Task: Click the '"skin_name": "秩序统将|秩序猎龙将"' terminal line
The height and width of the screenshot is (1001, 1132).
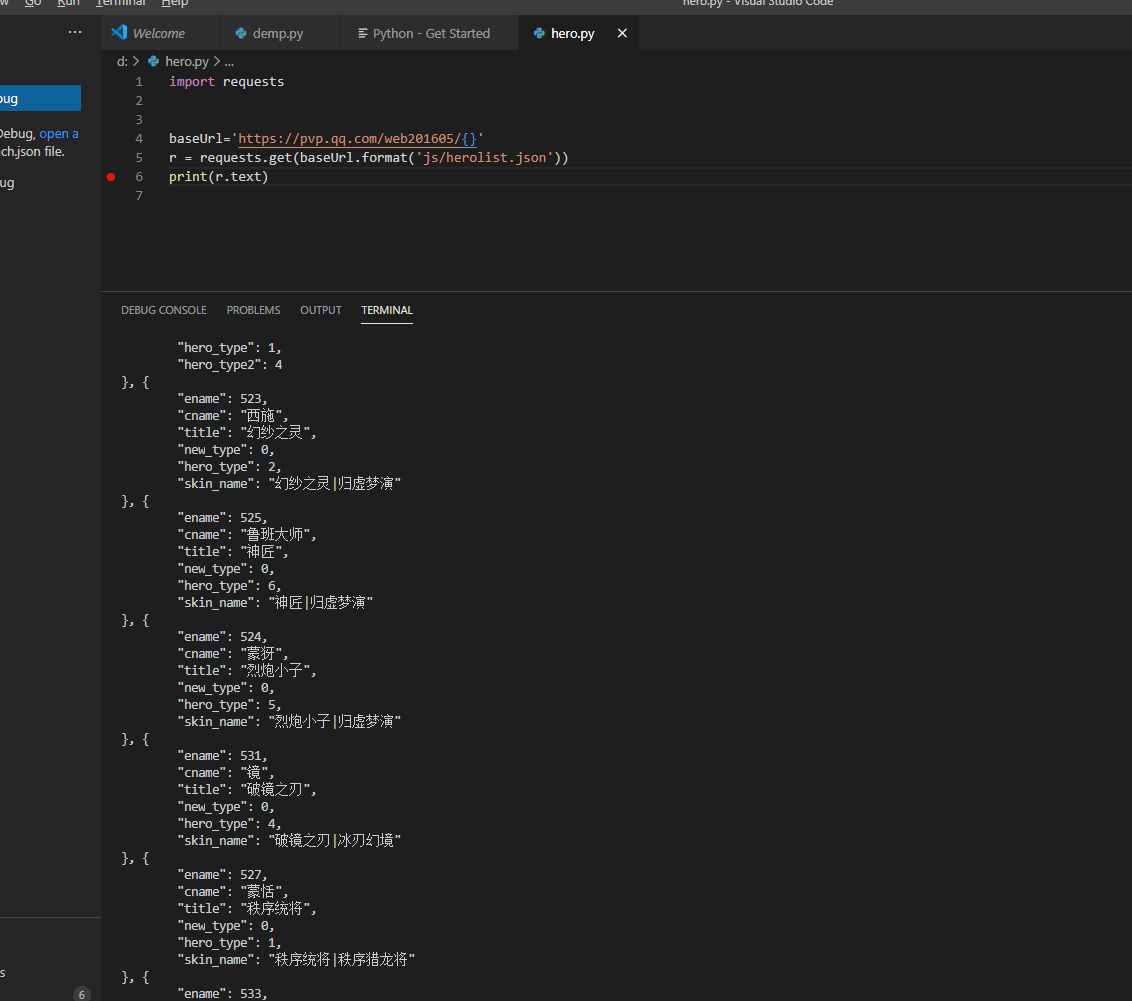Action: tap(296, 960)
